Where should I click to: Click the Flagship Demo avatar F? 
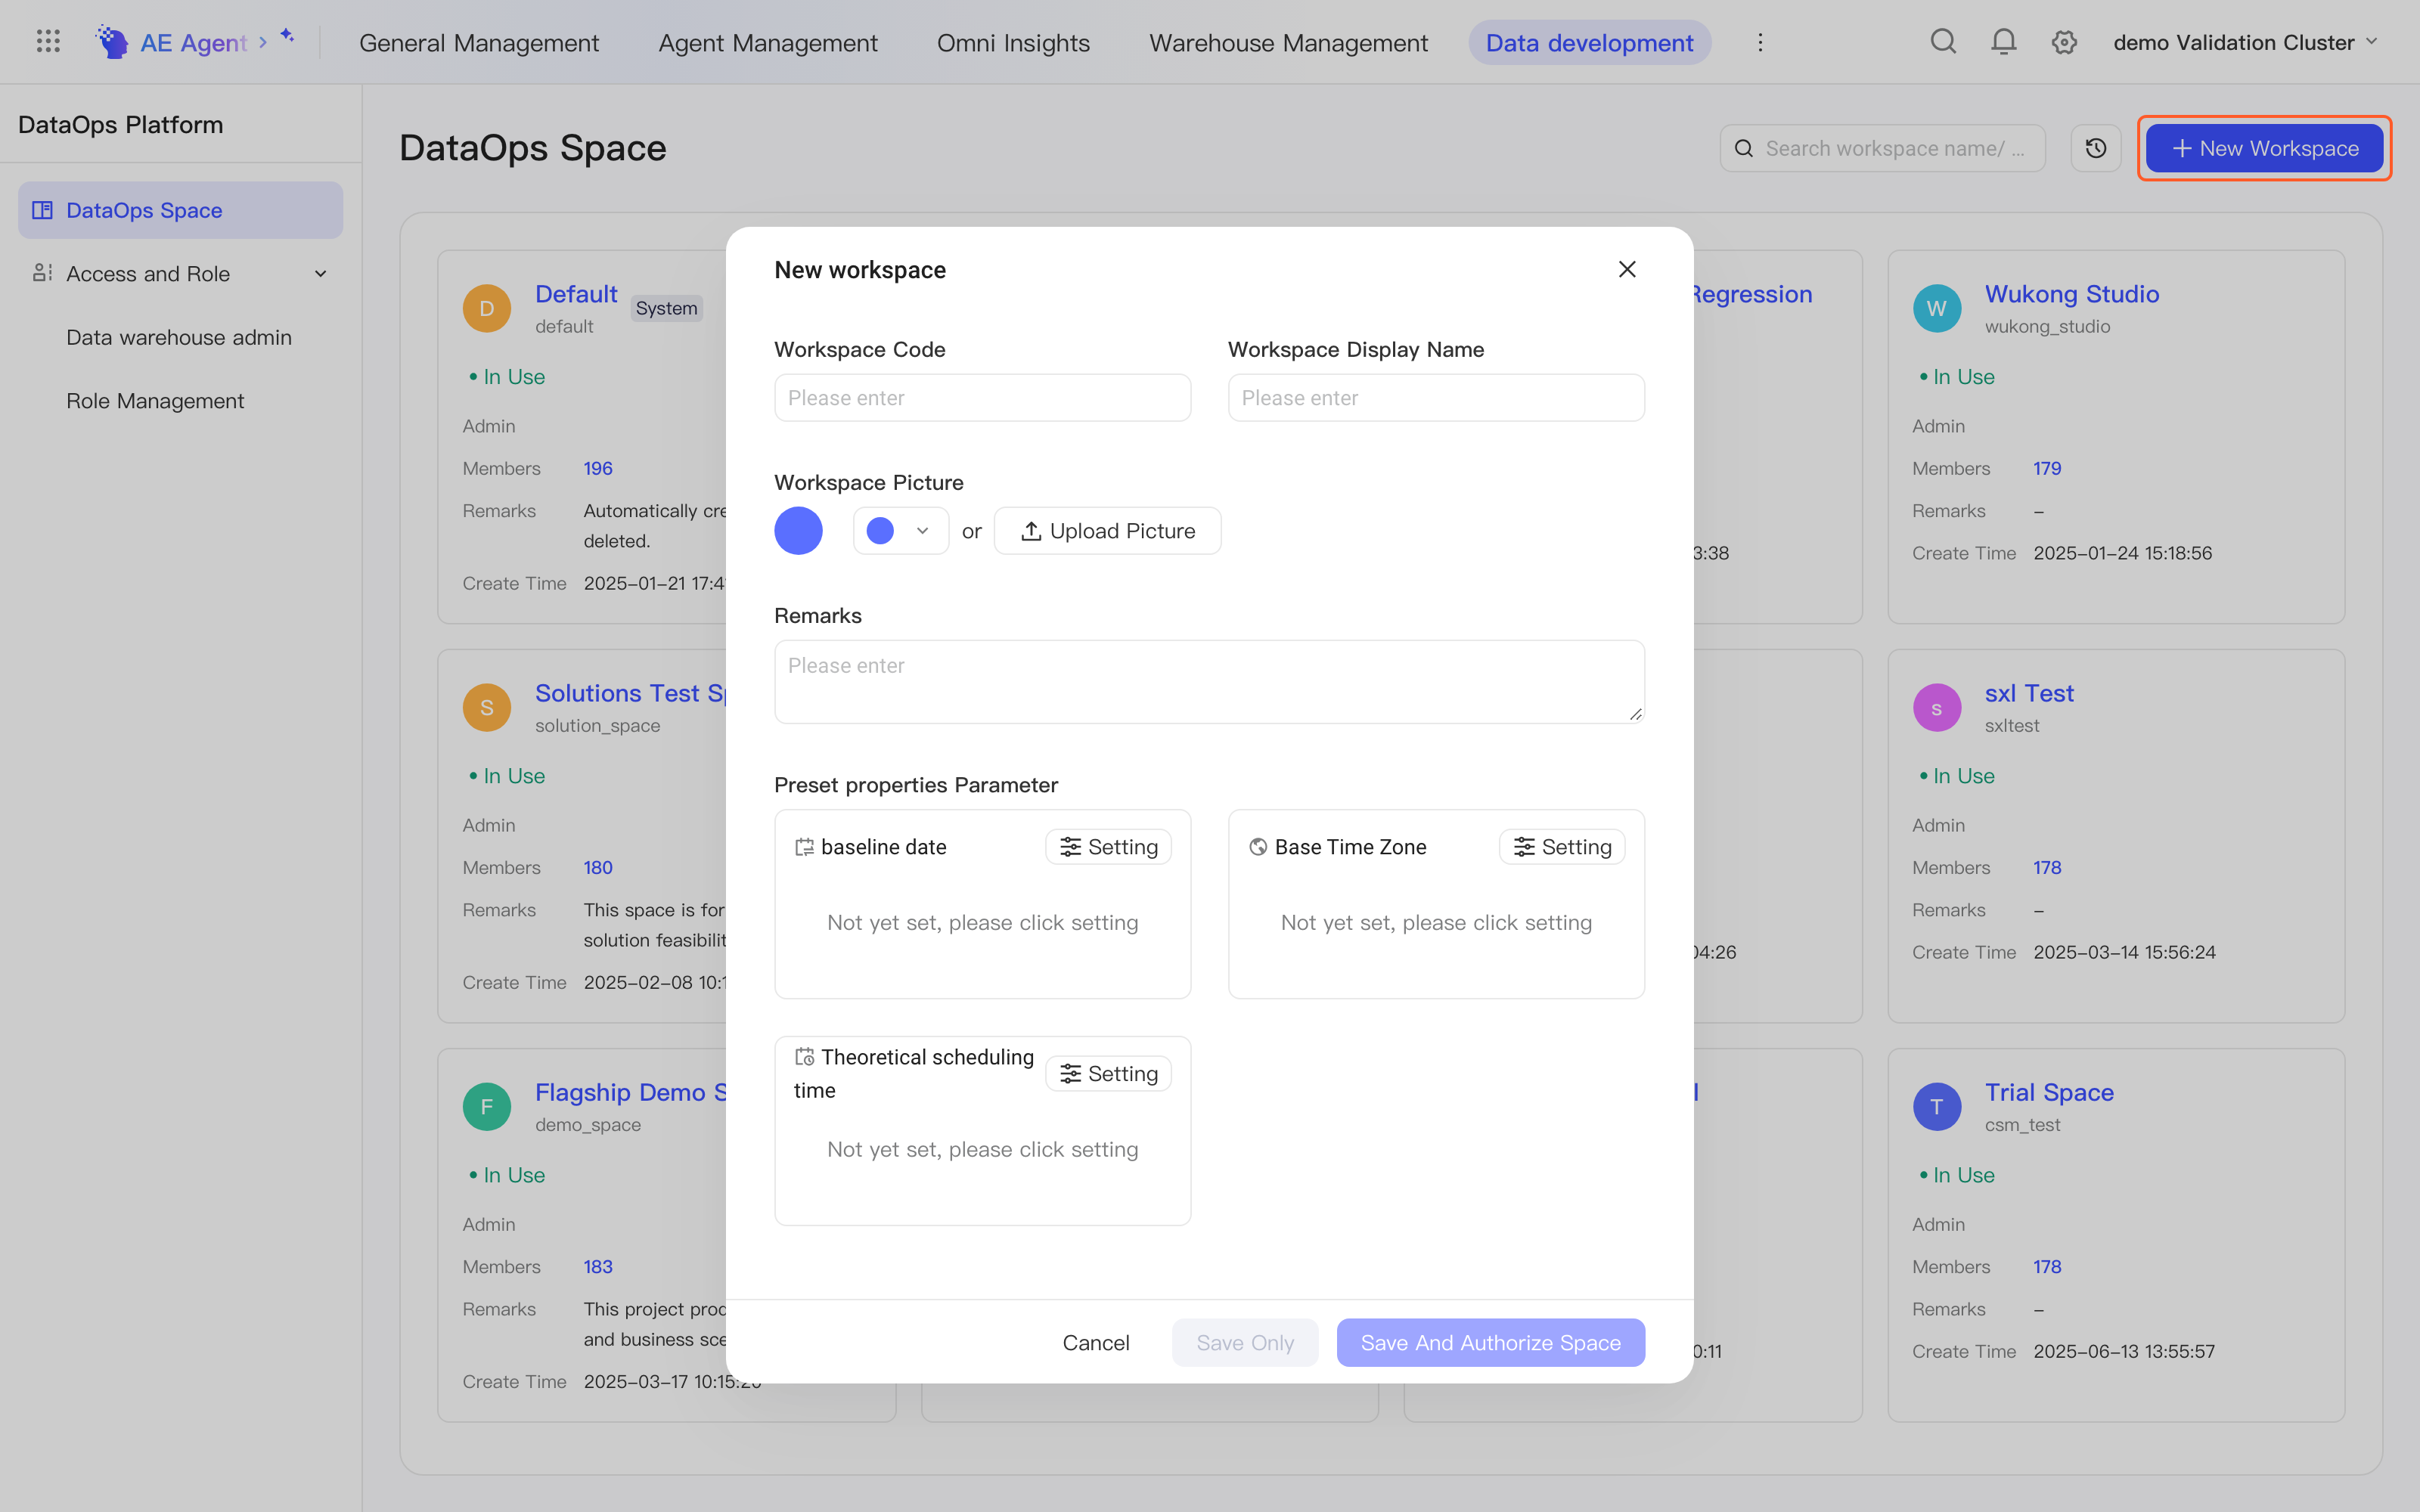(x=487, y=1107)
